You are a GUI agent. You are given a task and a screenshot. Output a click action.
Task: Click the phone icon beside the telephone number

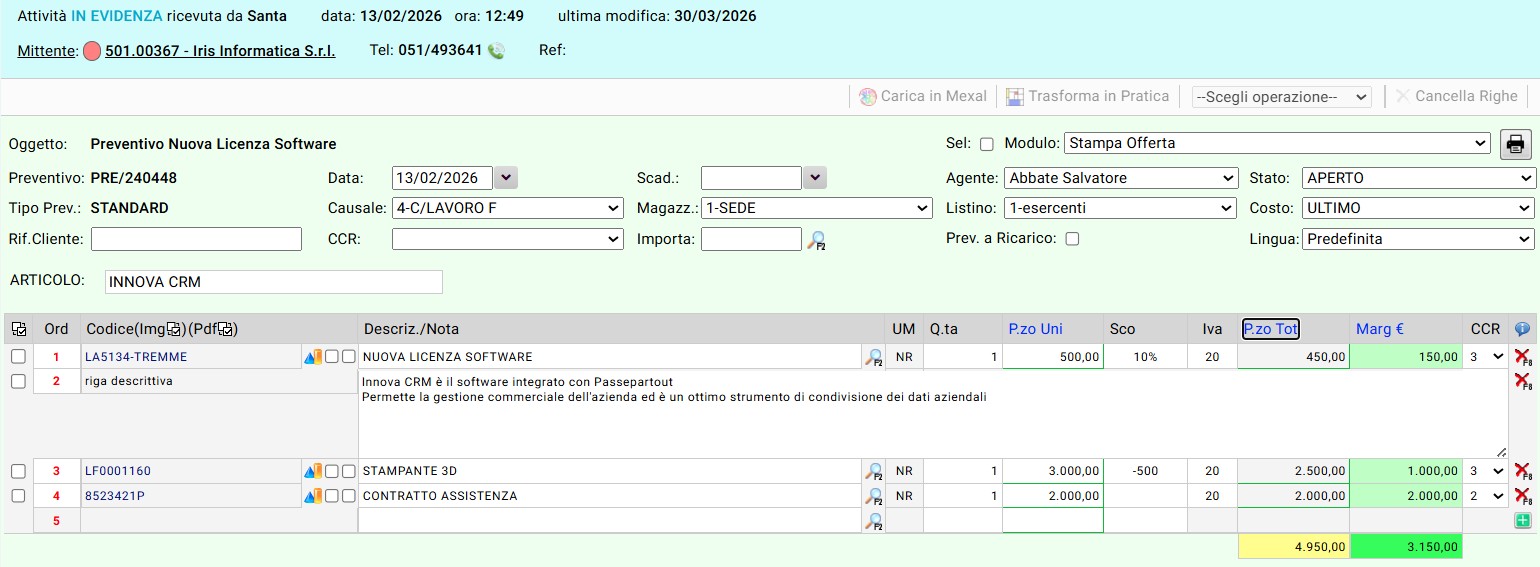(496, 51)
